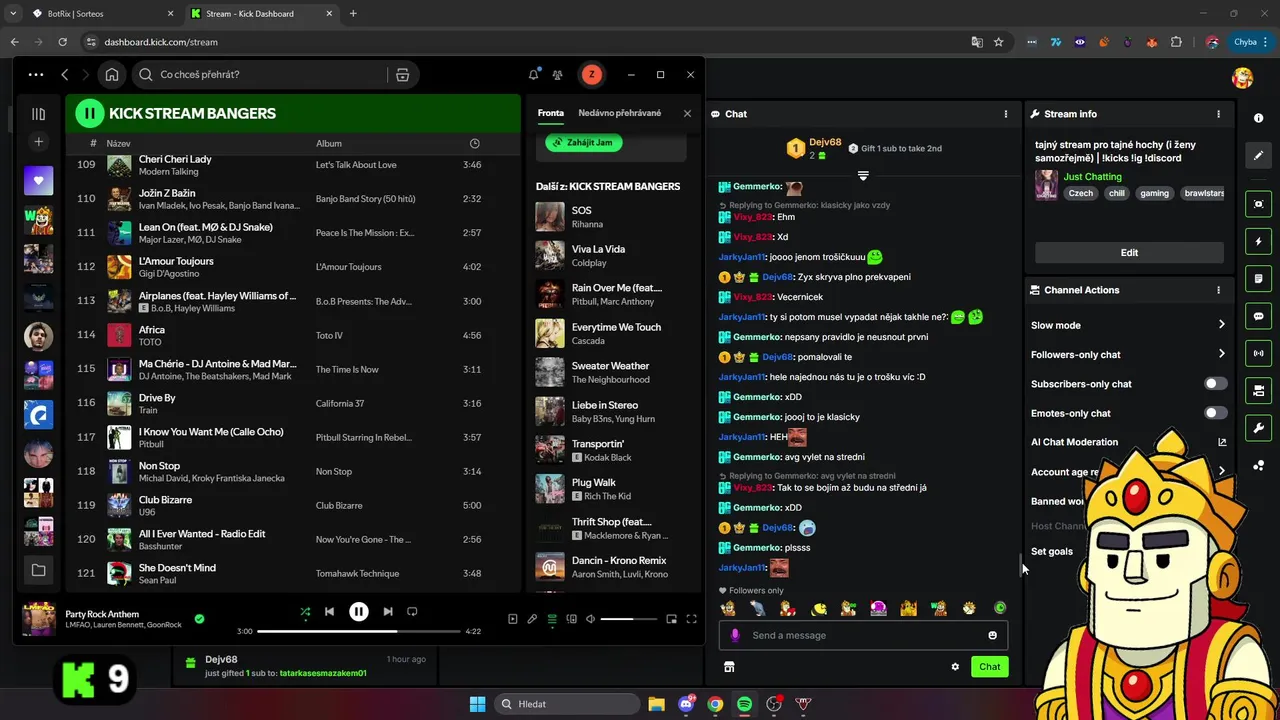This screenshot has width=1280, height=720.
Task: Create playlist with plus icon in sidebar
Action: 38,142
